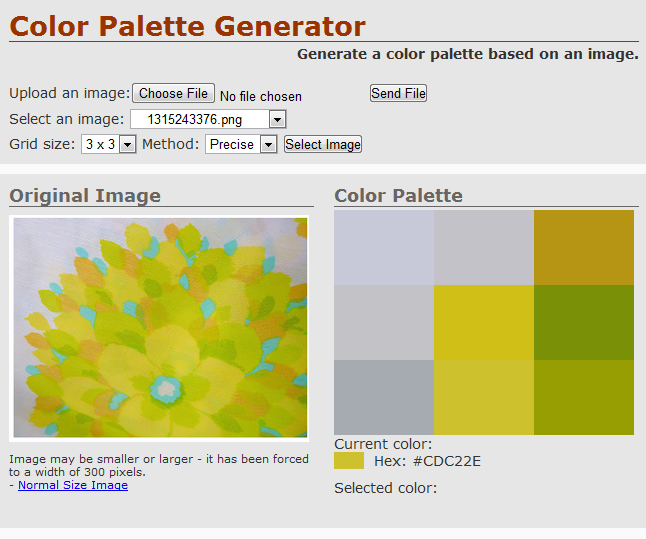Click the Precise method selection field
Screen dimensions: 646x539
point(241,145)
